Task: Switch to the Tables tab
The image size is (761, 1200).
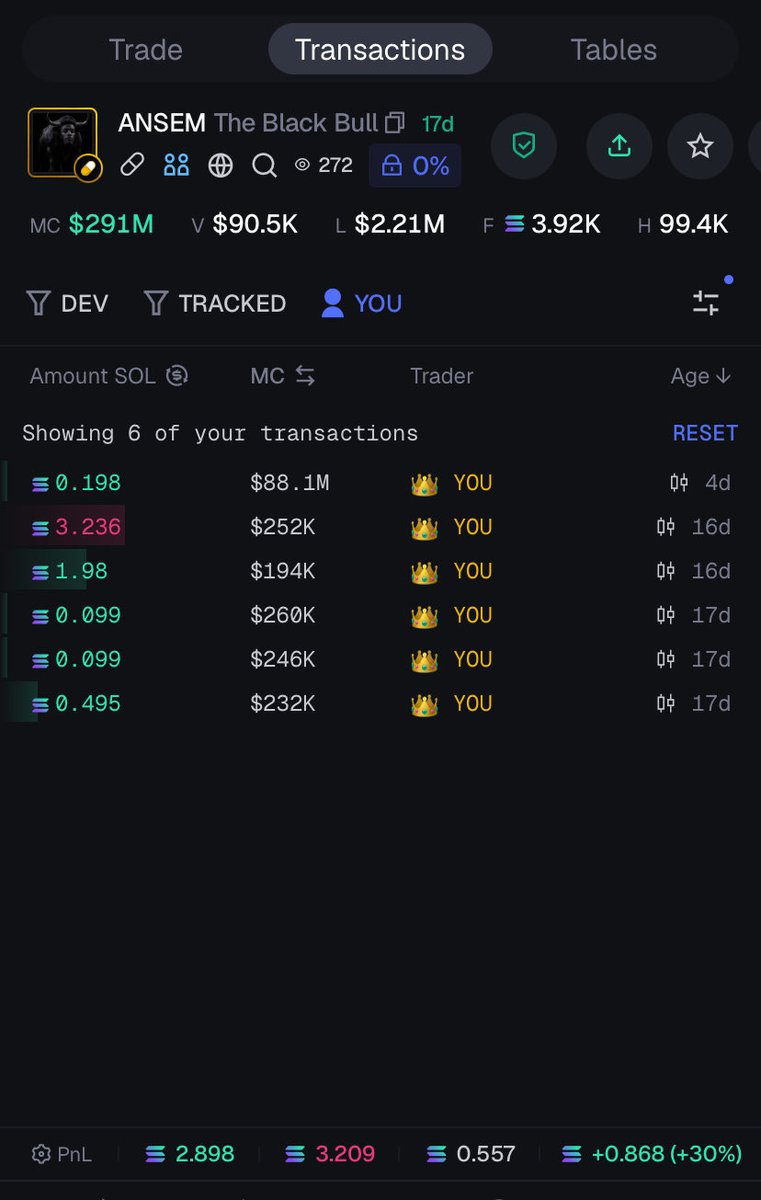Action: pos(614,50)
